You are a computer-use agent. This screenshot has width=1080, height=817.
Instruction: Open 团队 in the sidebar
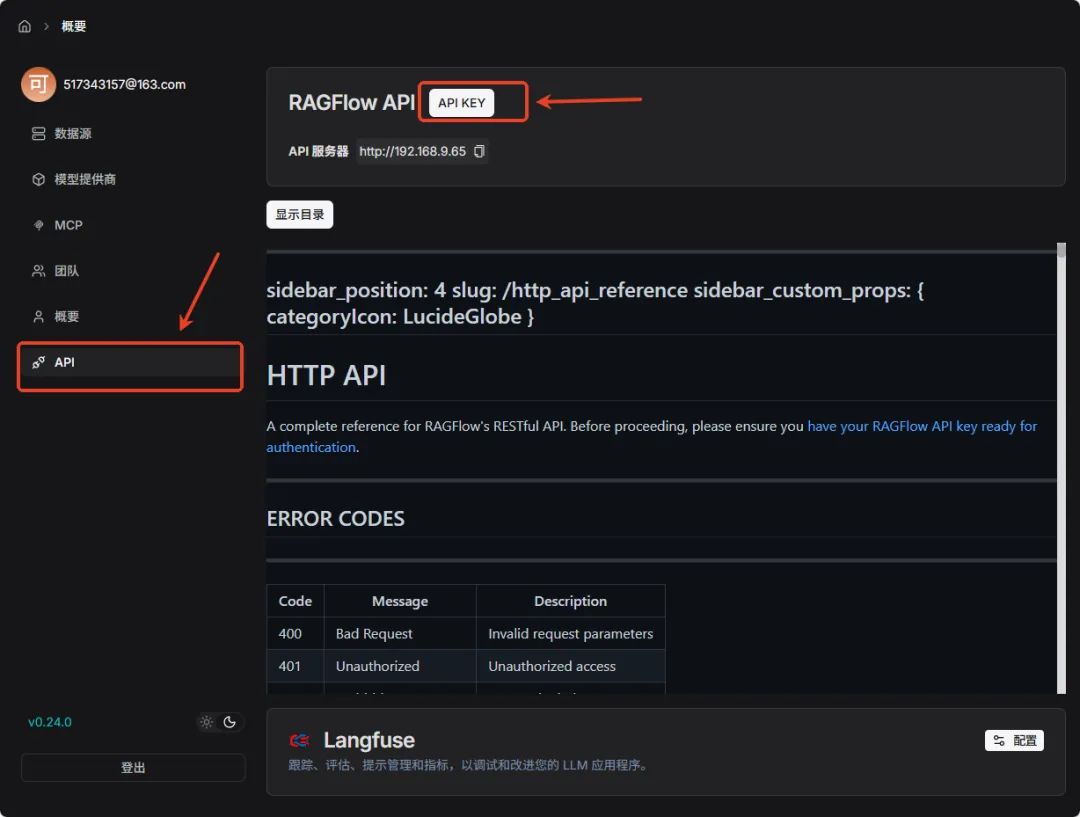click(x=131, y=271)
